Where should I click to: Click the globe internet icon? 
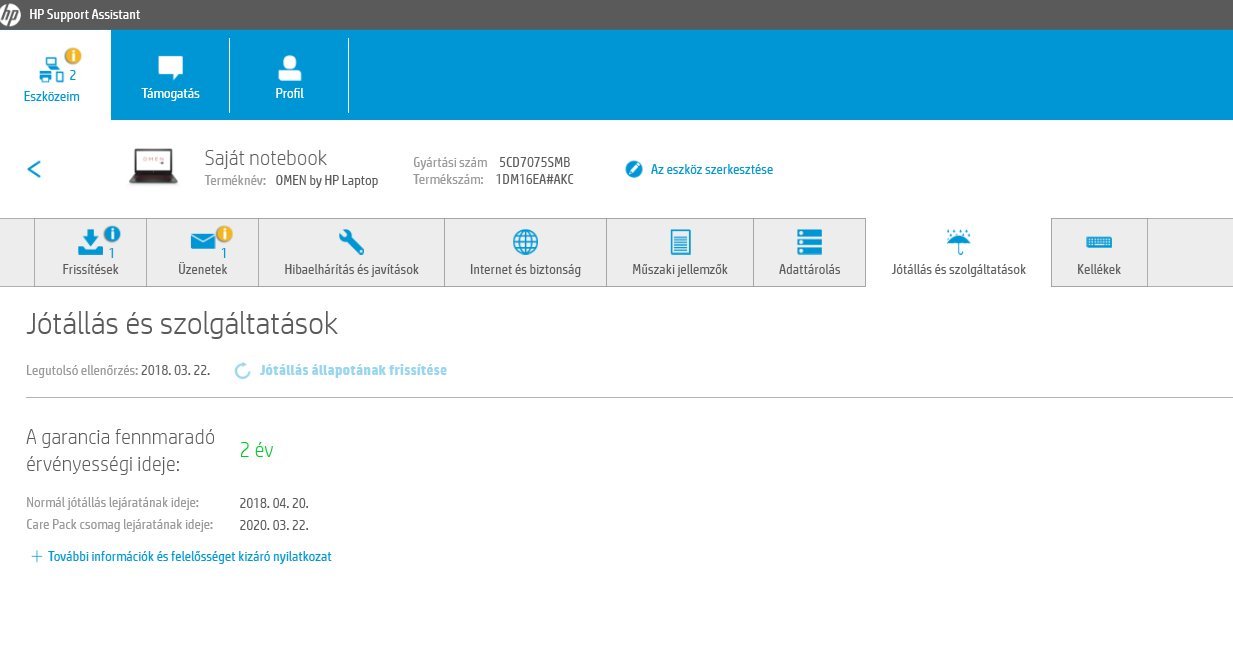click(x=525, y=242)
